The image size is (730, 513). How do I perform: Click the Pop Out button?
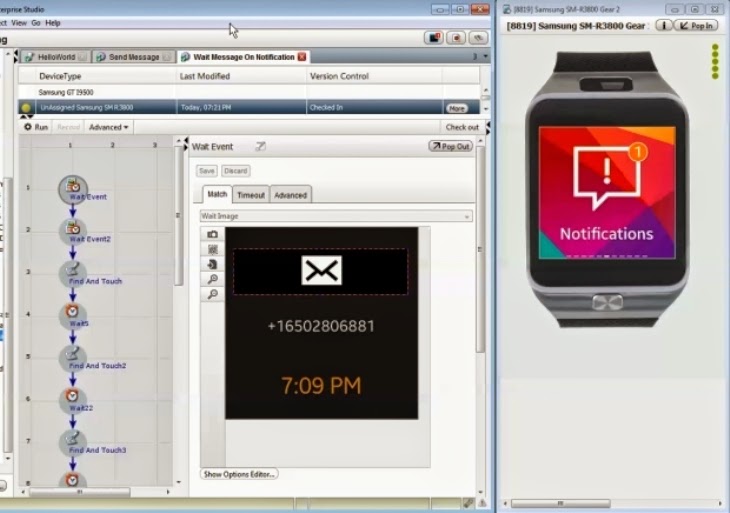pos(450,146)
